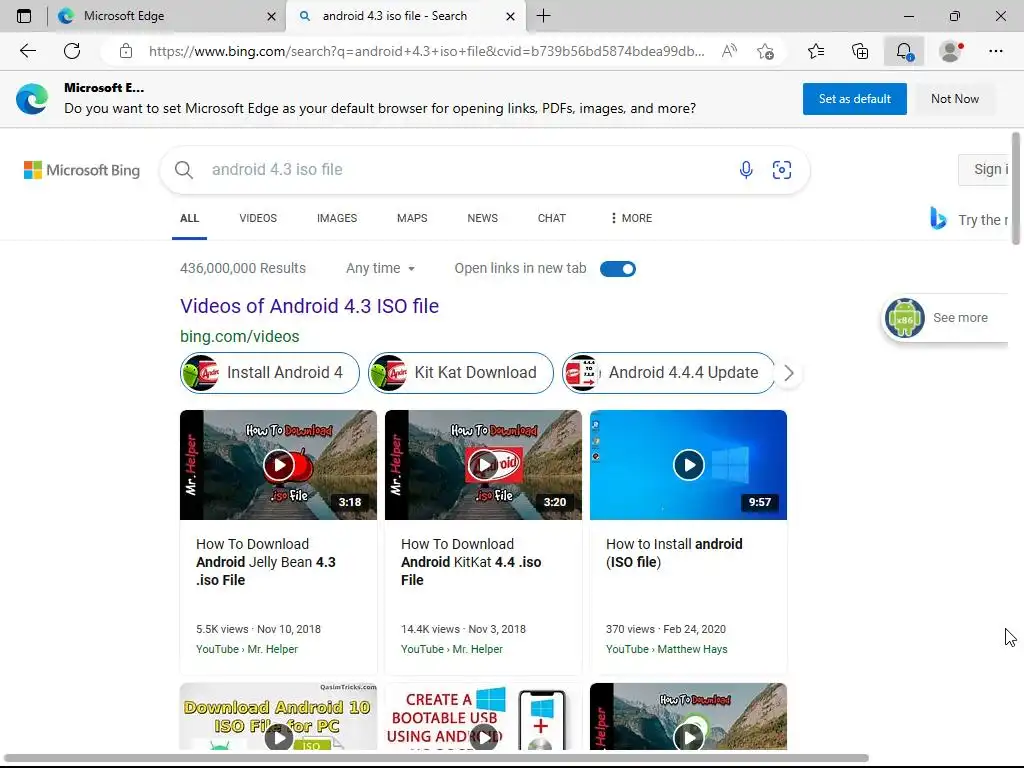Click the 436,000,000 Results count text
Viewport: 1024px width, 768px height.
243,268
